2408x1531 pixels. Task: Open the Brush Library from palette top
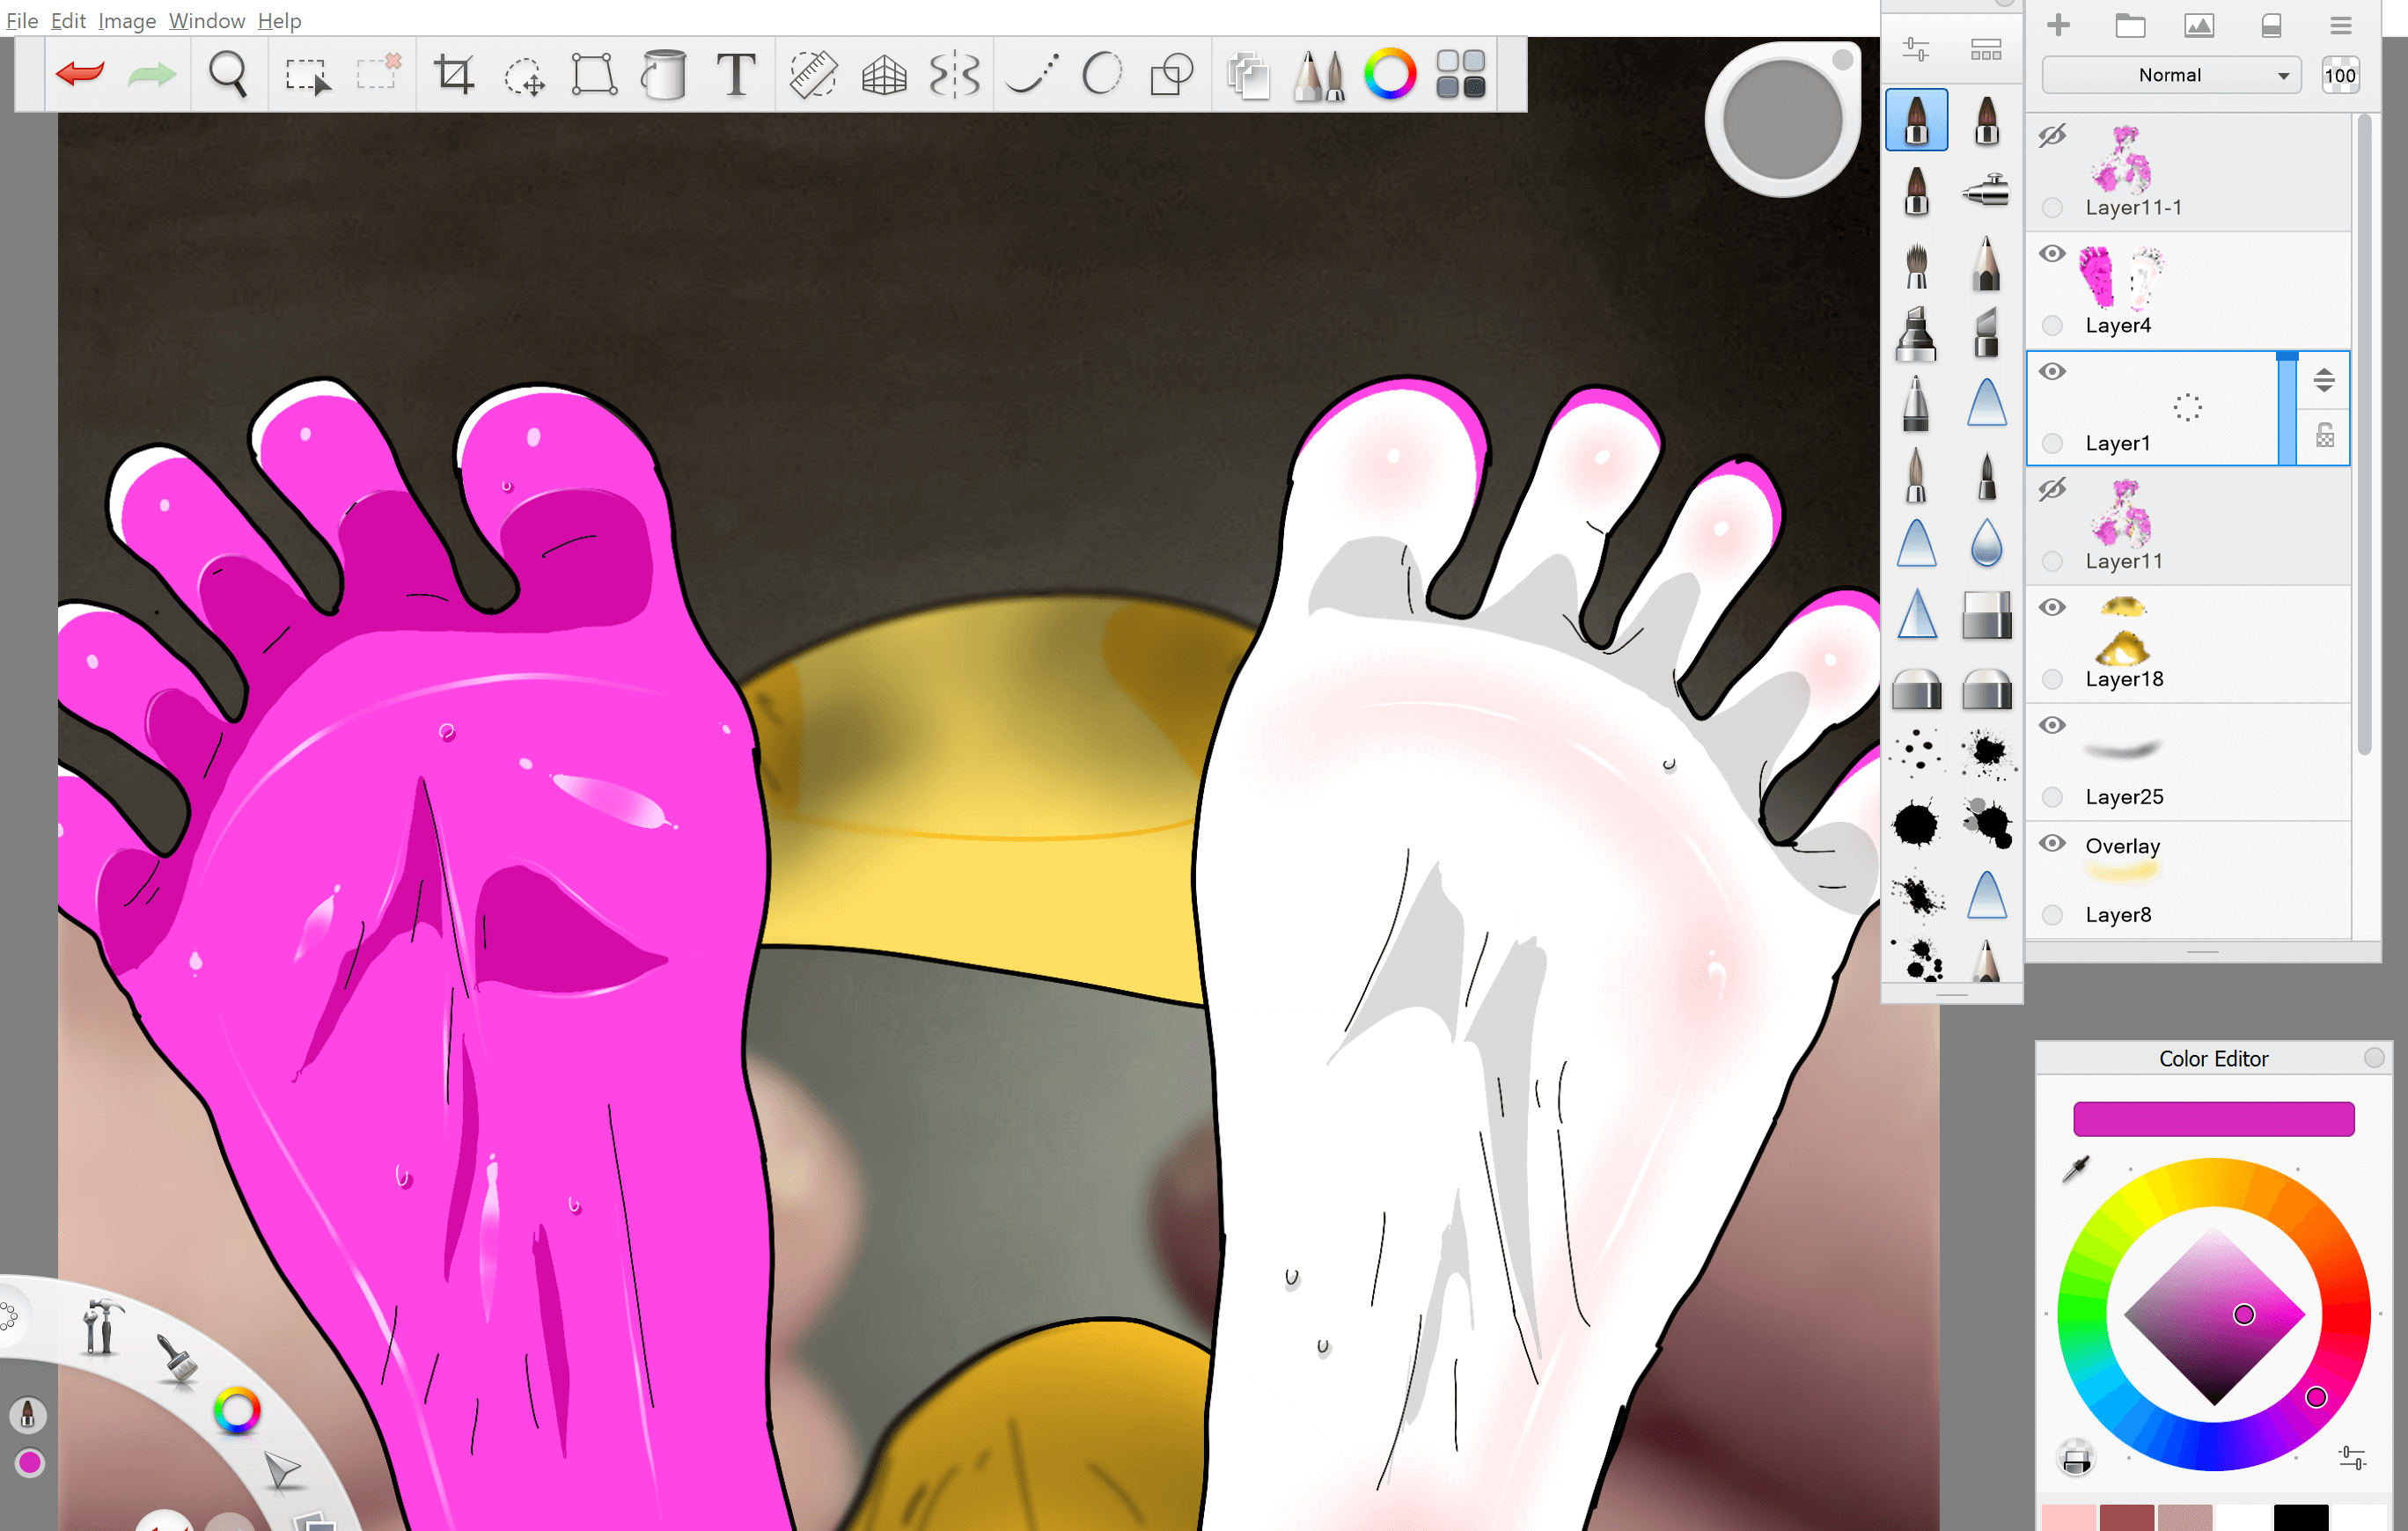click(x=1985, y=49)
